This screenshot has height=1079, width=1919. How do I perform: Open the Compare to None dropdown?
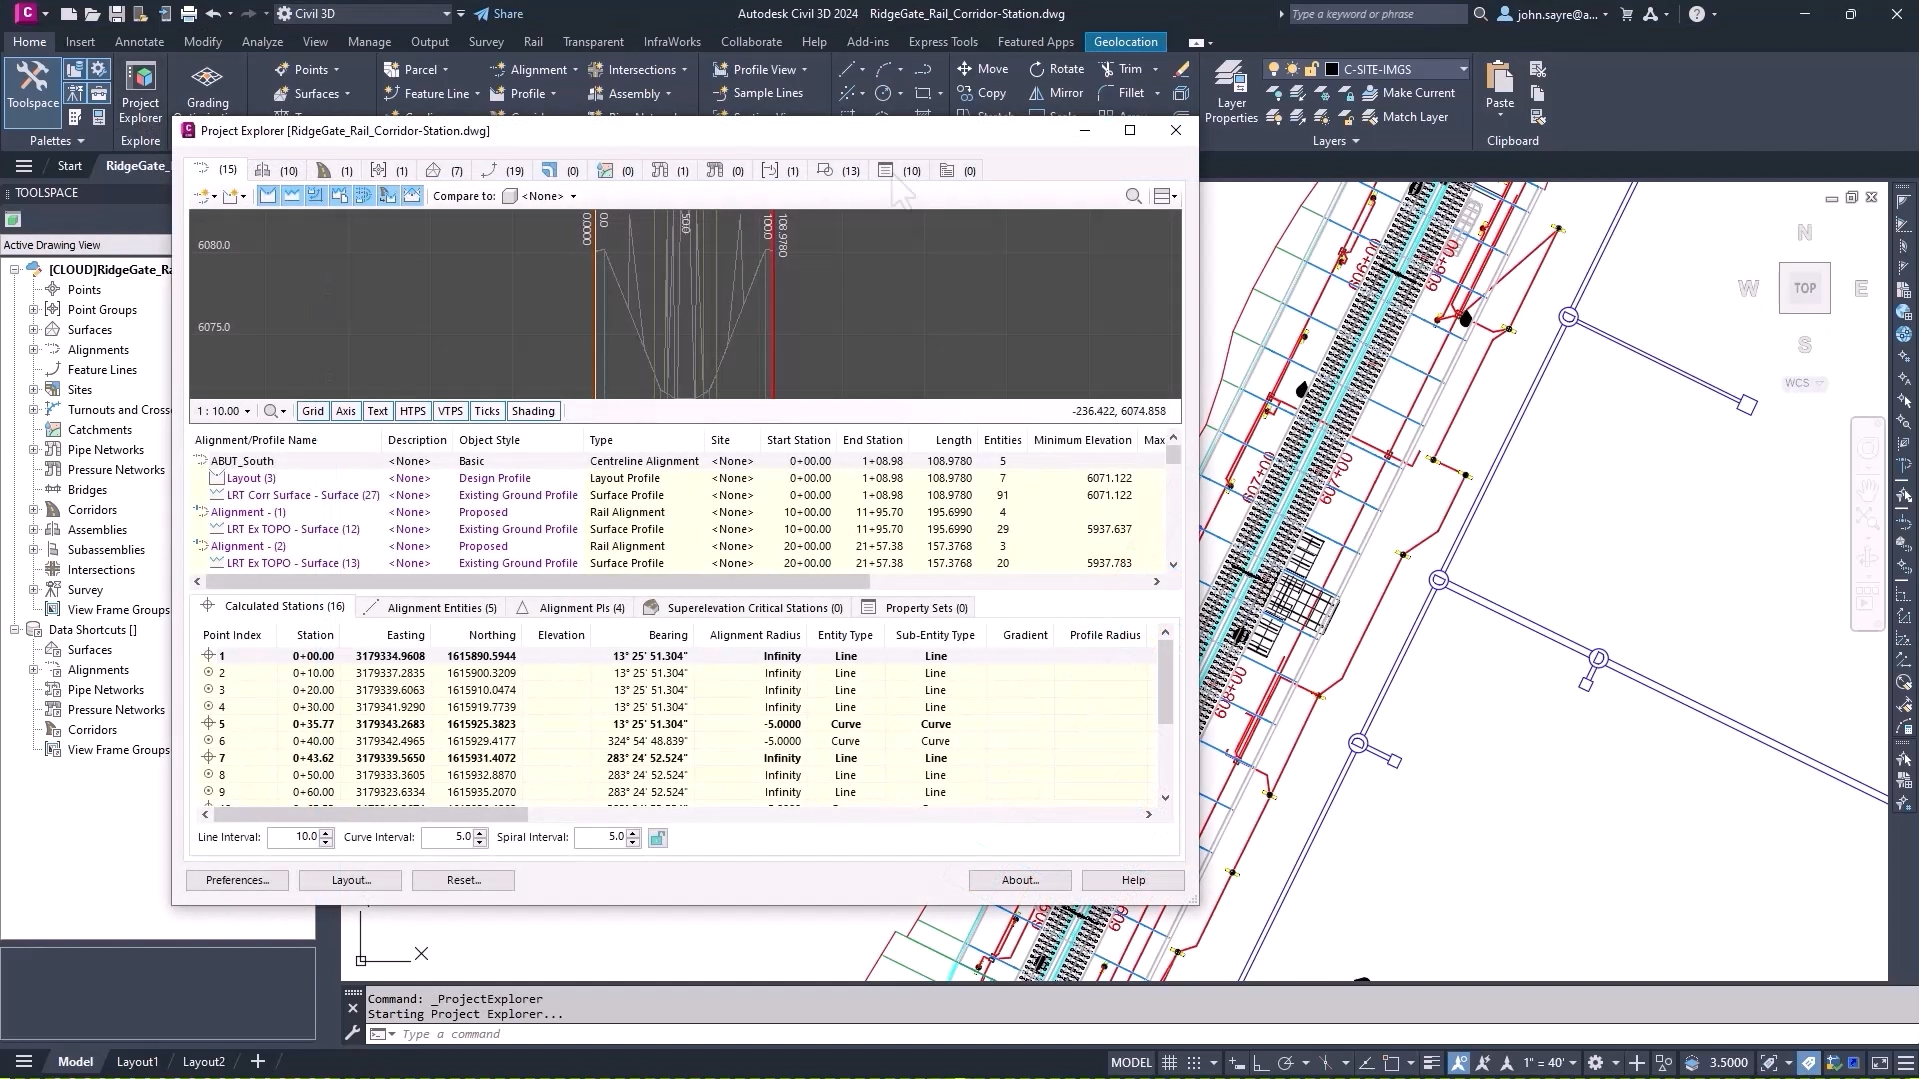pos(539,196)
